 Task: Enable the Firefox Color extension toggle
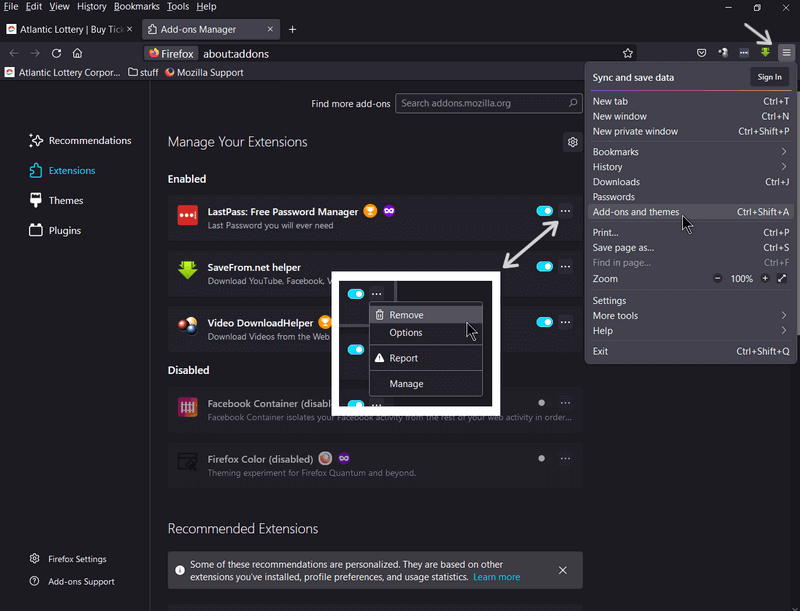(x=541, y=459)
